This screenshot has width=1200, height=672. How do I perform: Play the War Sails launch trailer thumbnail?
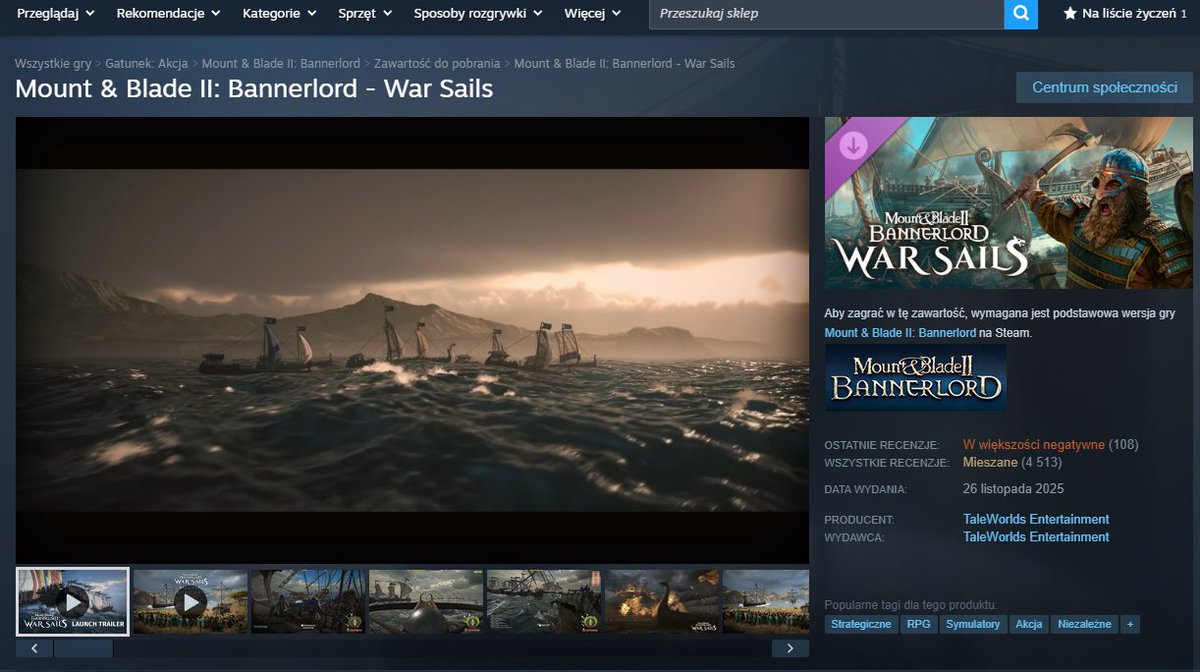pyautogui.click(x=73, y=602)
